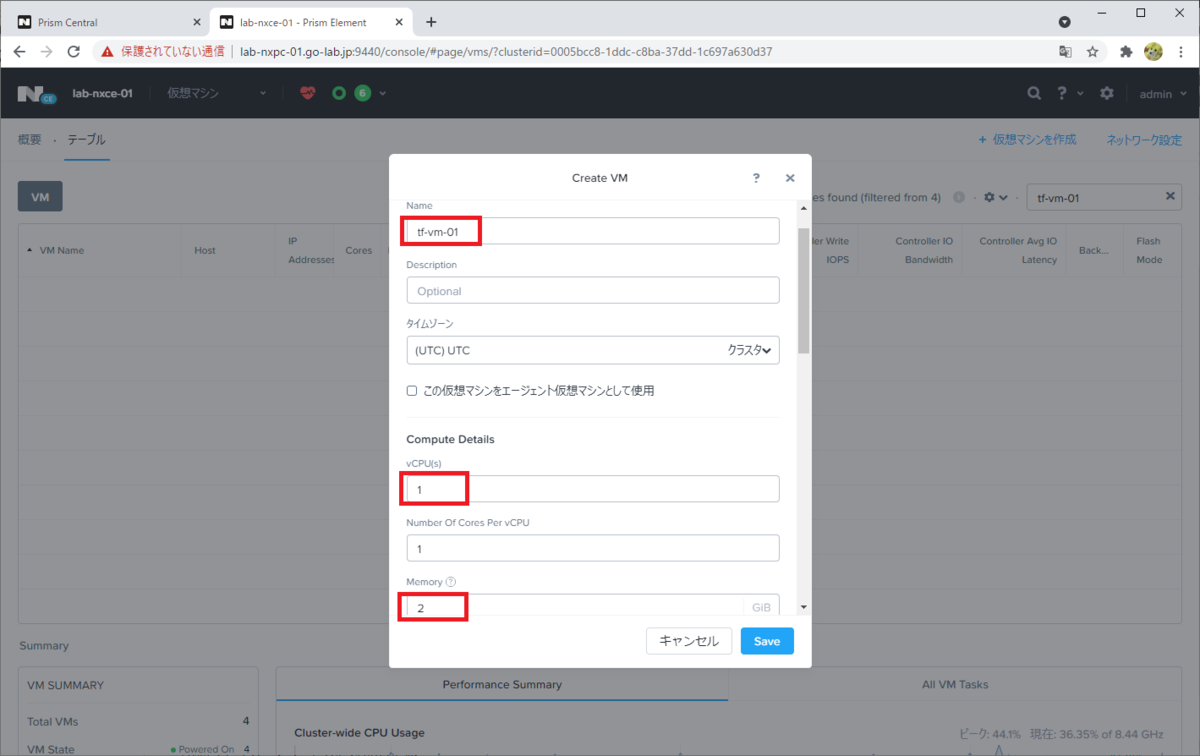Open the search magnifier in the header
Image resolution: width=1200 pixels, height=756 pixels.
click(1034, 93)
